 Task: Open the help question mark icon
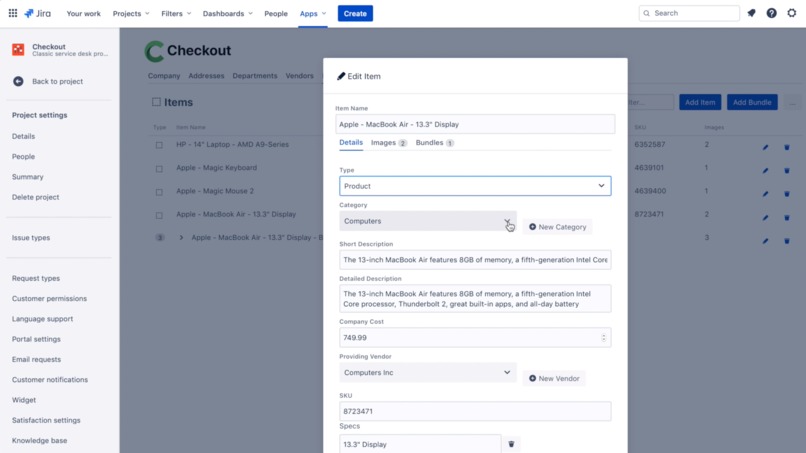tap(772, 13)
